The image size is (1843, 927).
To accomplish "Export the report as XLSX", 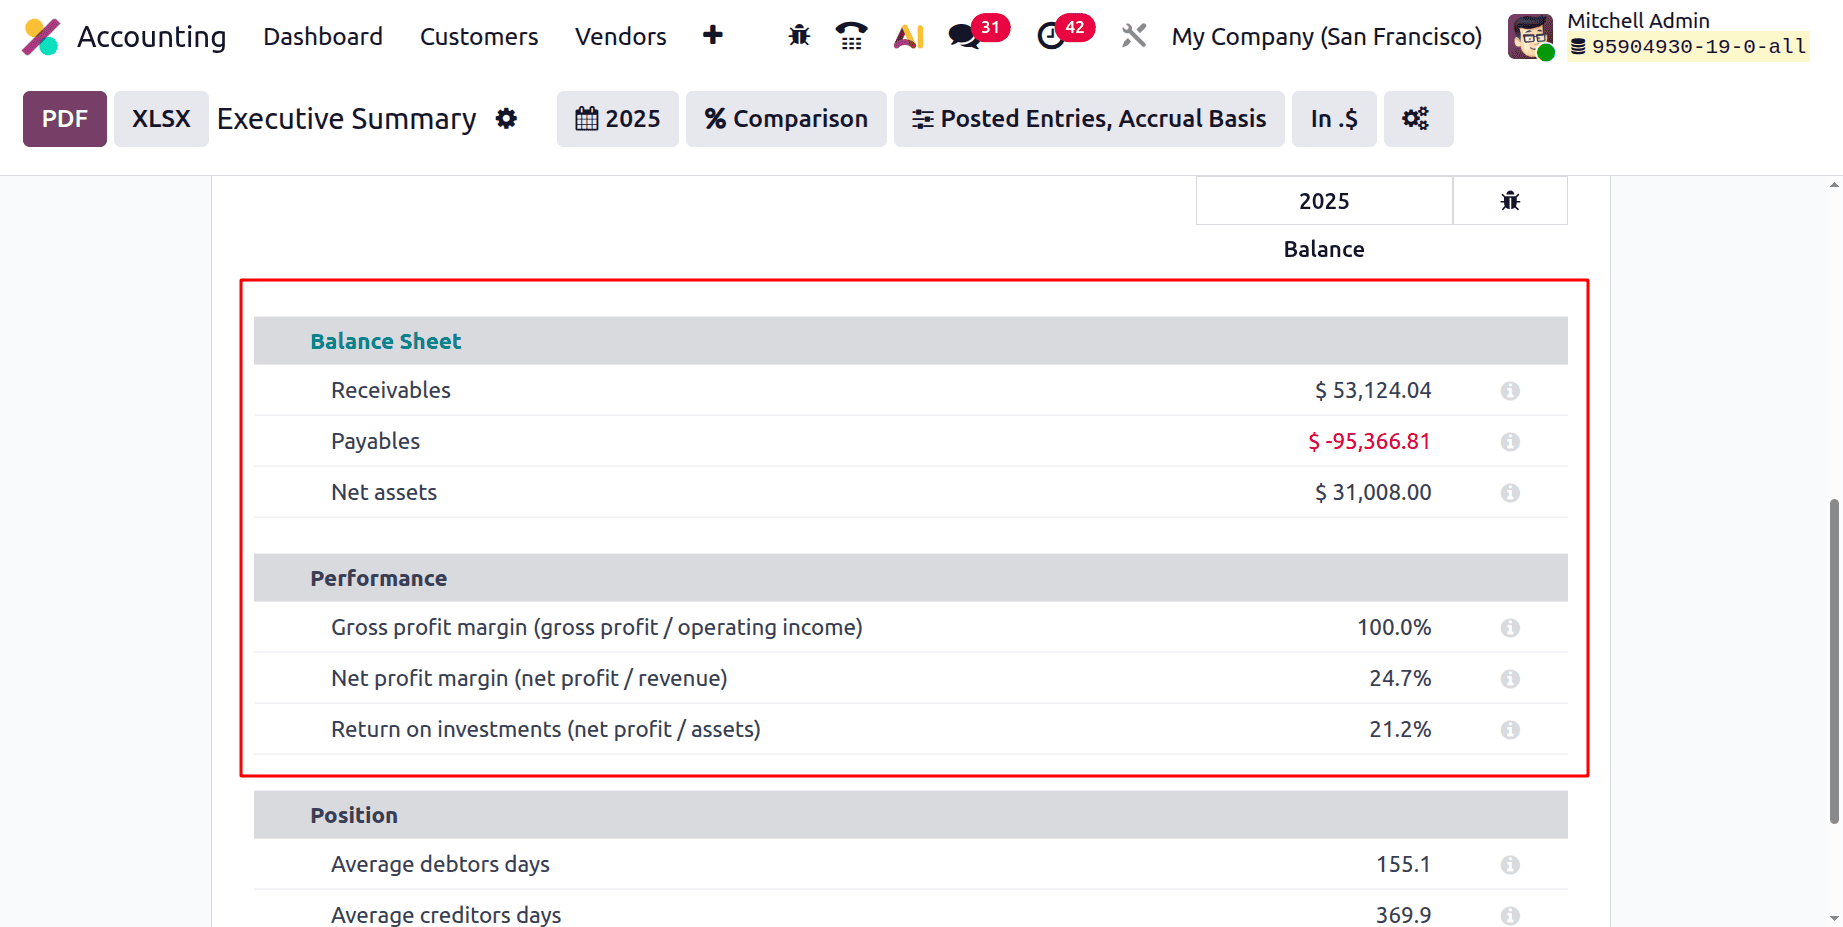I will coord(160,118).
